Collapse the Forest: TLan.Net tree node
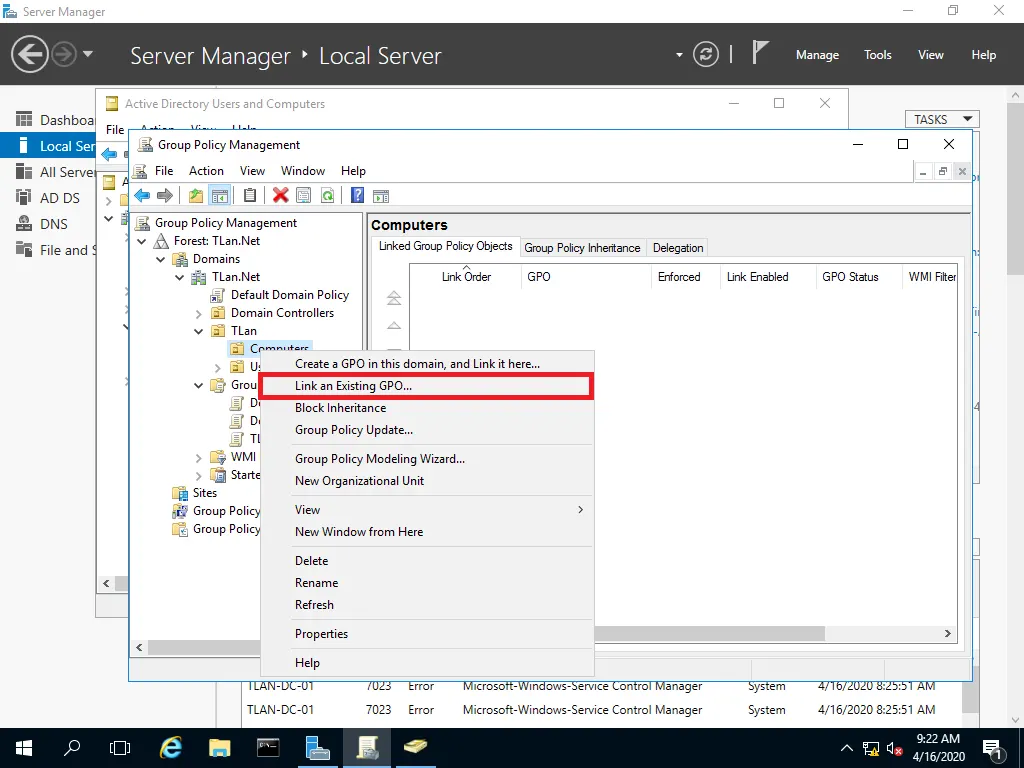 click(x=142, y=241)
